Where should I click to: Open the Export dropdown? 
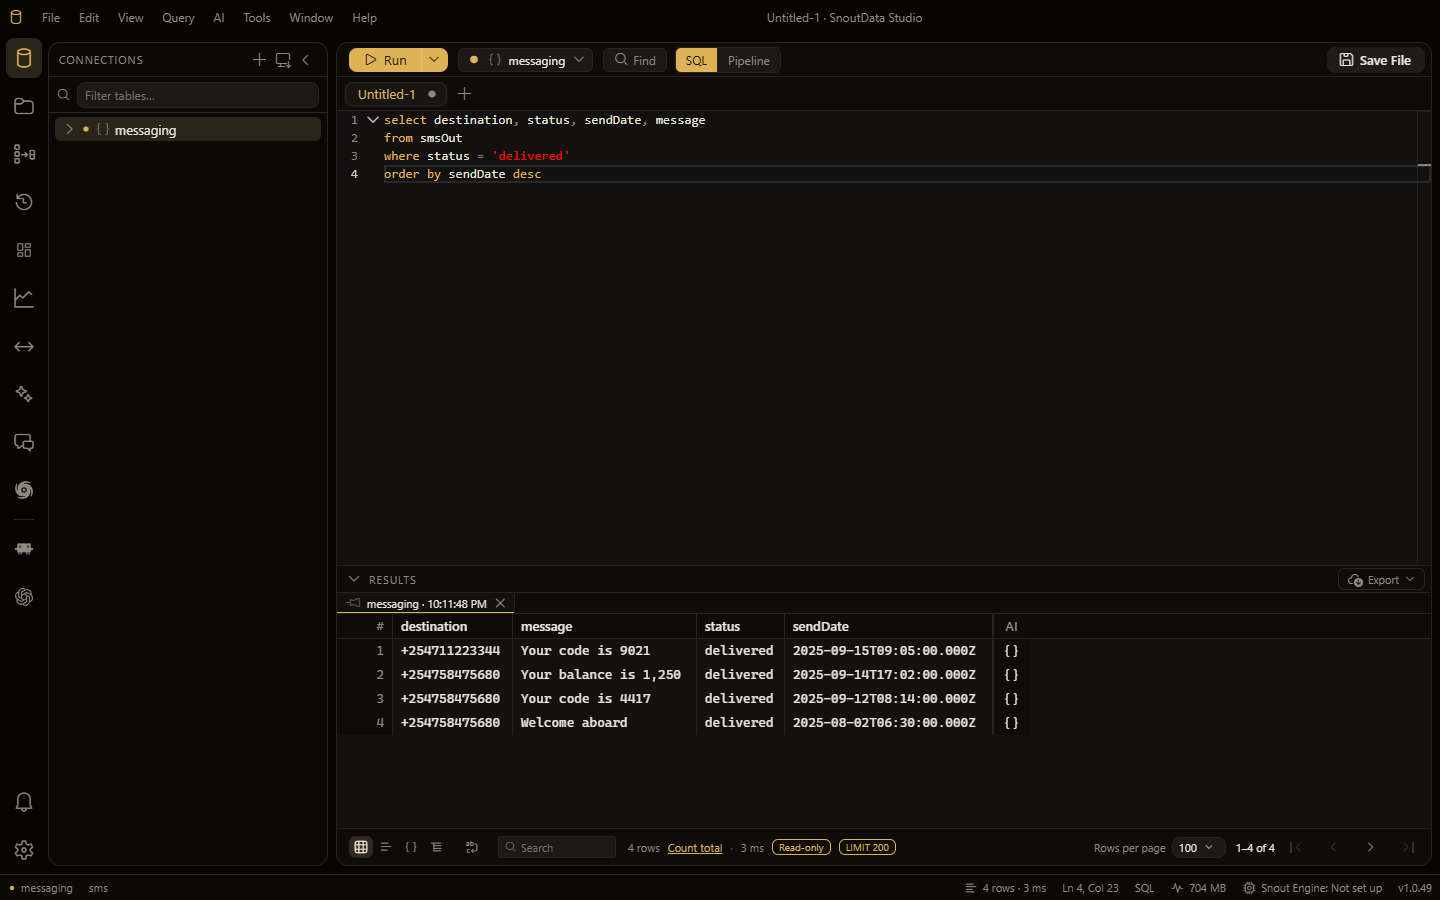point(1381,580)
